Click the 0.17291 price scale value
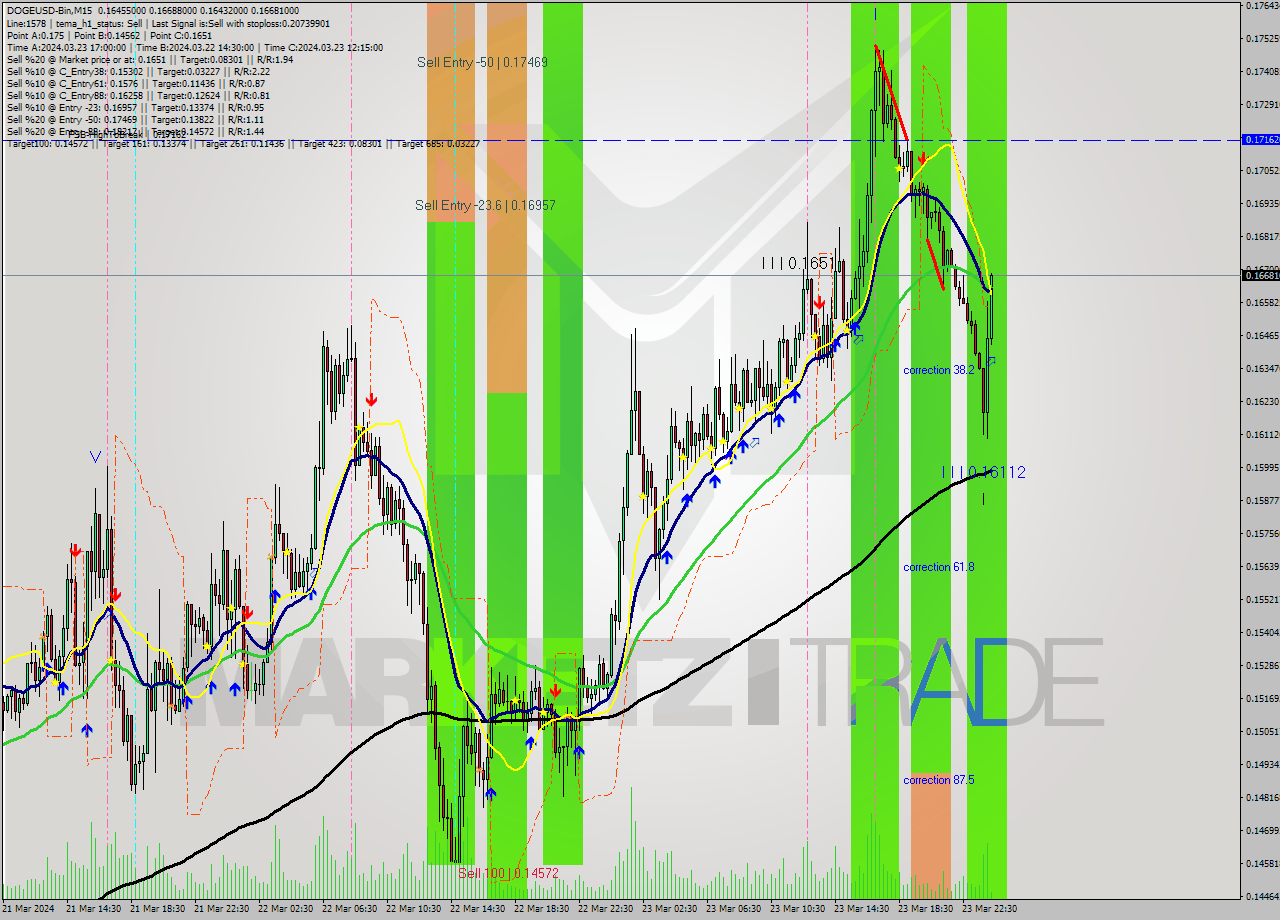Viewport: 1280px width, 920px height. point(1262,105)
